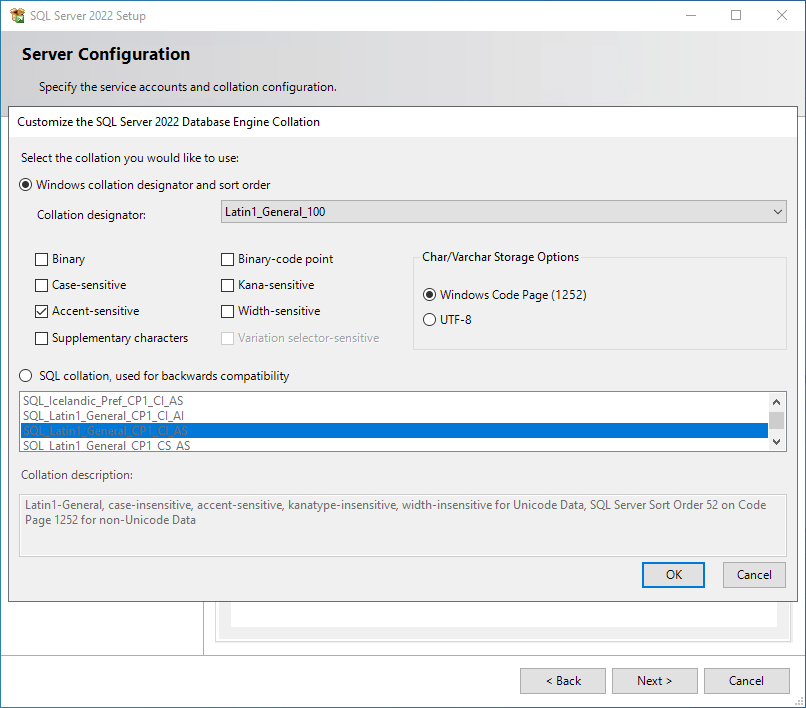This screenshot has height=708, width=806.
Task: Disable the Accent-sensitive checkbox
Action: point(41,311)
